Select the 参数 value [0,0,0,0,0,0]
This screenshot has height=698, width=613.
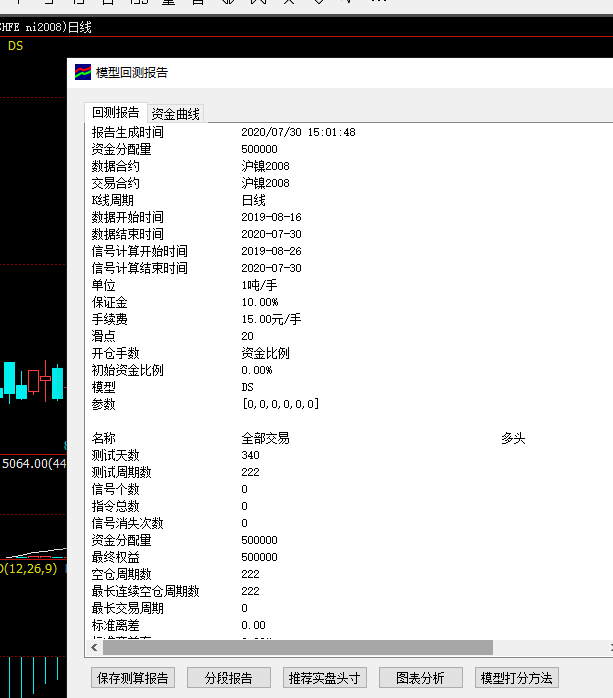coord(280,404)
